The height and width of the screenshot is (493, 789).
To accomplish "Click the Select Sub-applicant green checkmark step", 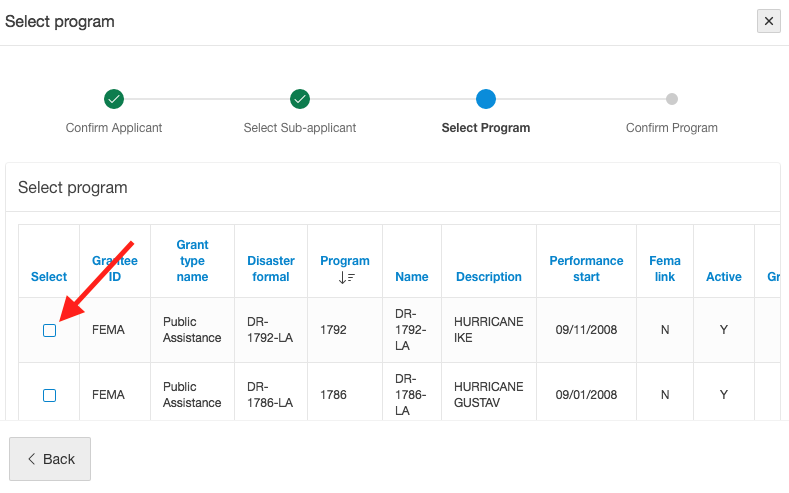I will (300, 99).
